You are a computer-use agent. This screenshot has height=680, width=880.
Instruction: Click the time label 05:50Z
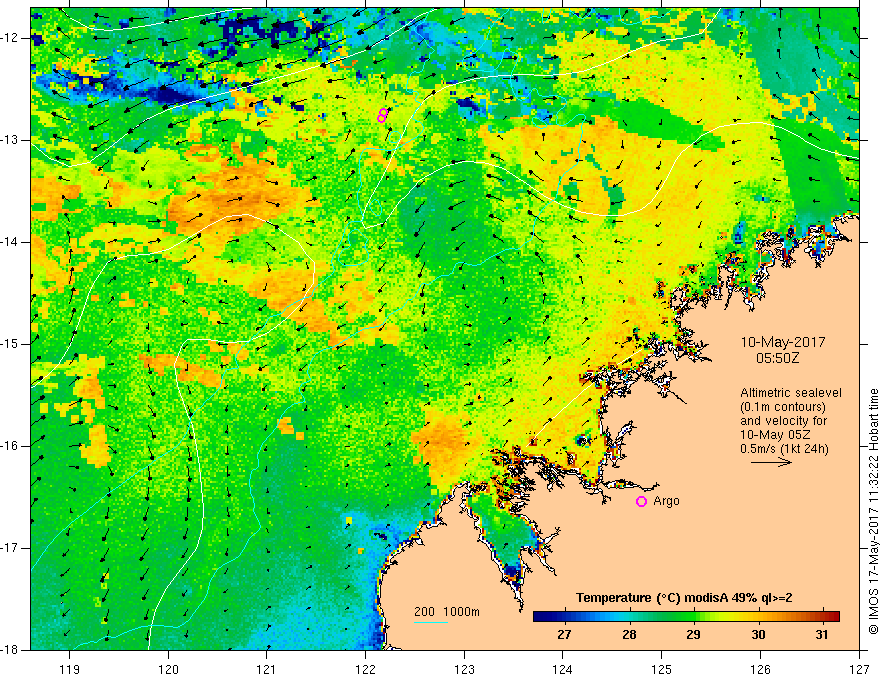tap(777, 358)
